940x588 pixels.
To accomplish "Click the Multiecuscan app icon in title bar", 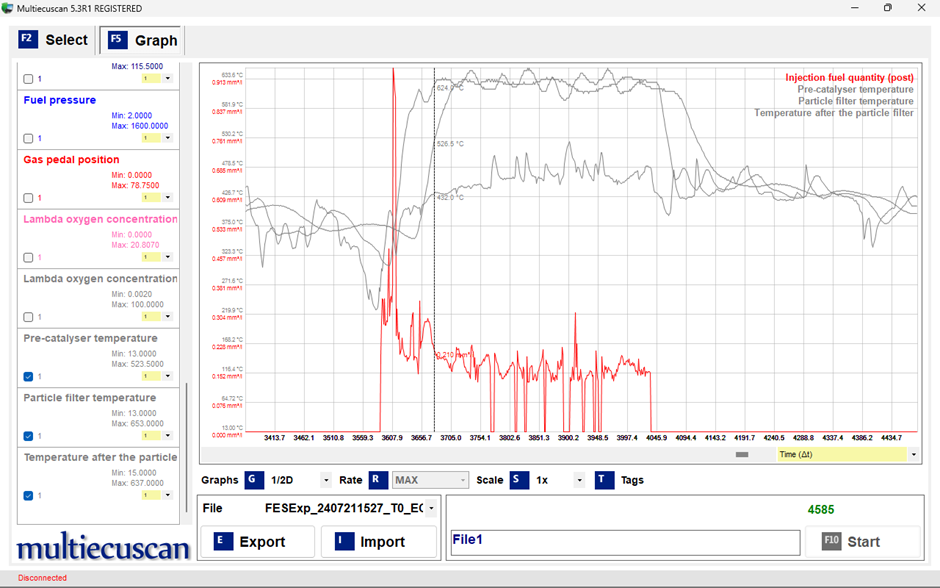I will tap(8, 8).
